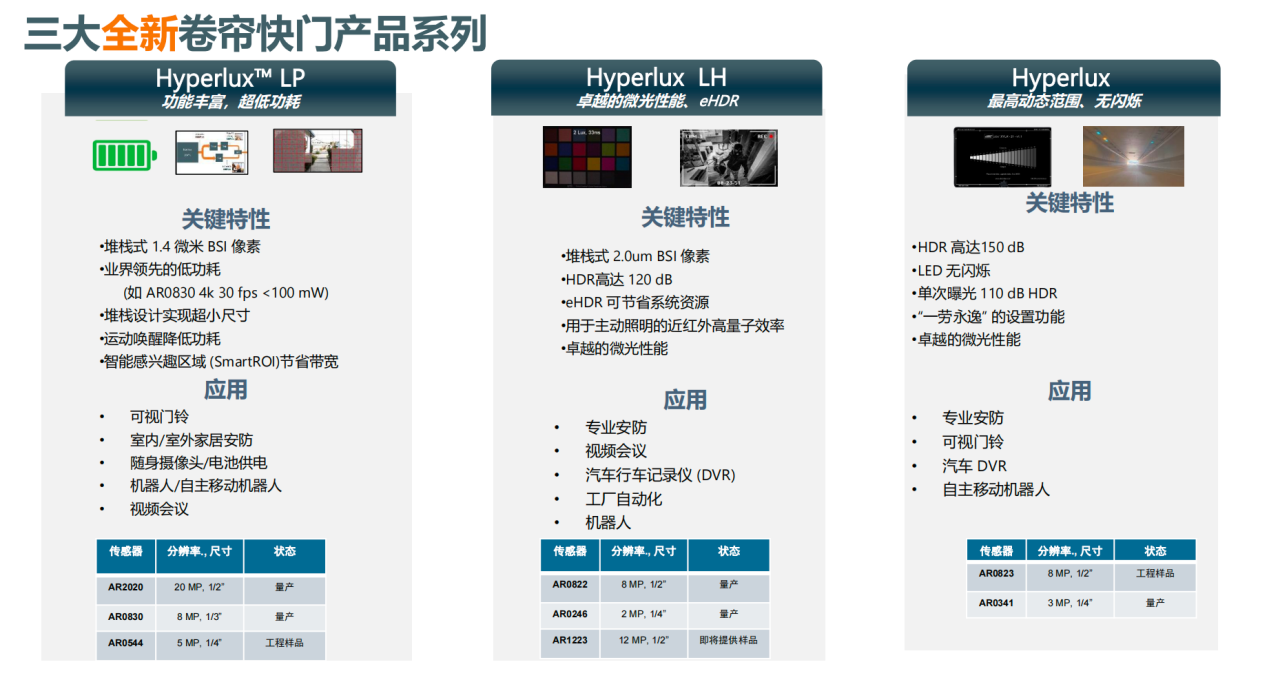This screenshot has width=1269, height=682.
Task: Select text 堆栈式 2.0um BSI 像素
Action: [x=636, y=256]
